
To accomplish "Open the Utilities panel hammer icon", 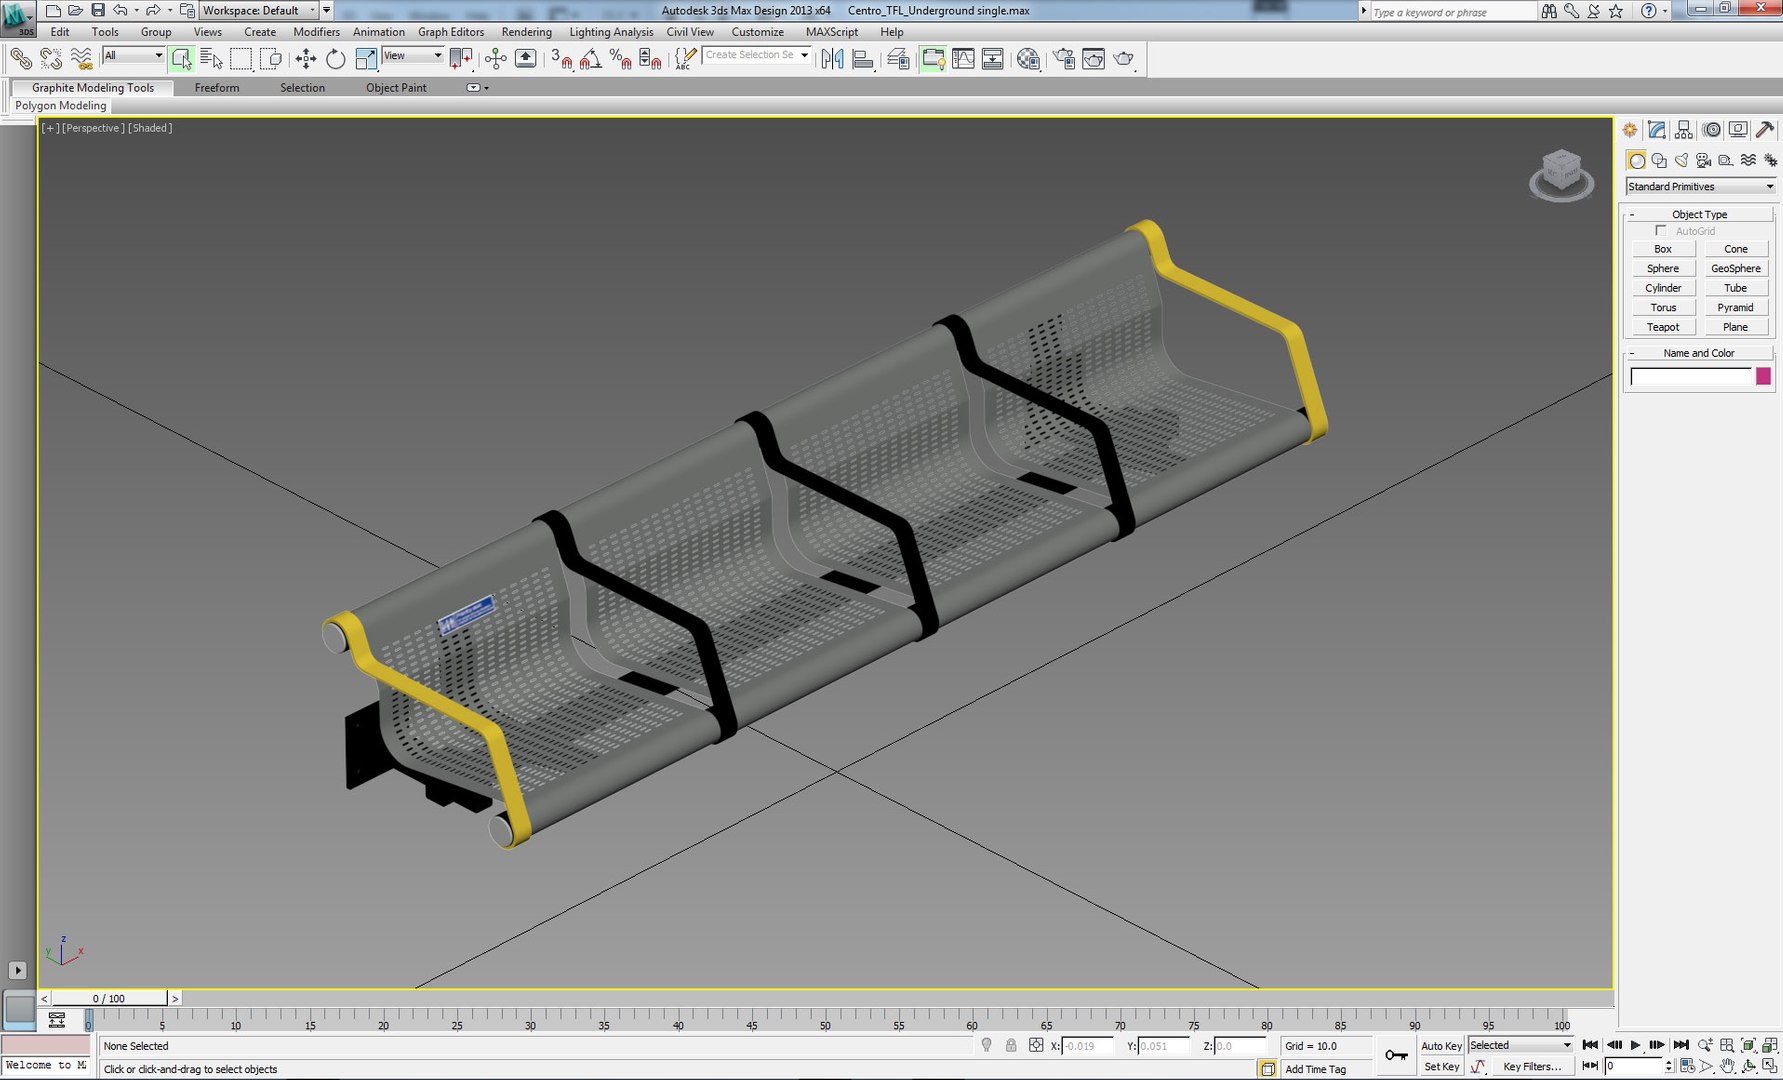I will click(1765, 130).
